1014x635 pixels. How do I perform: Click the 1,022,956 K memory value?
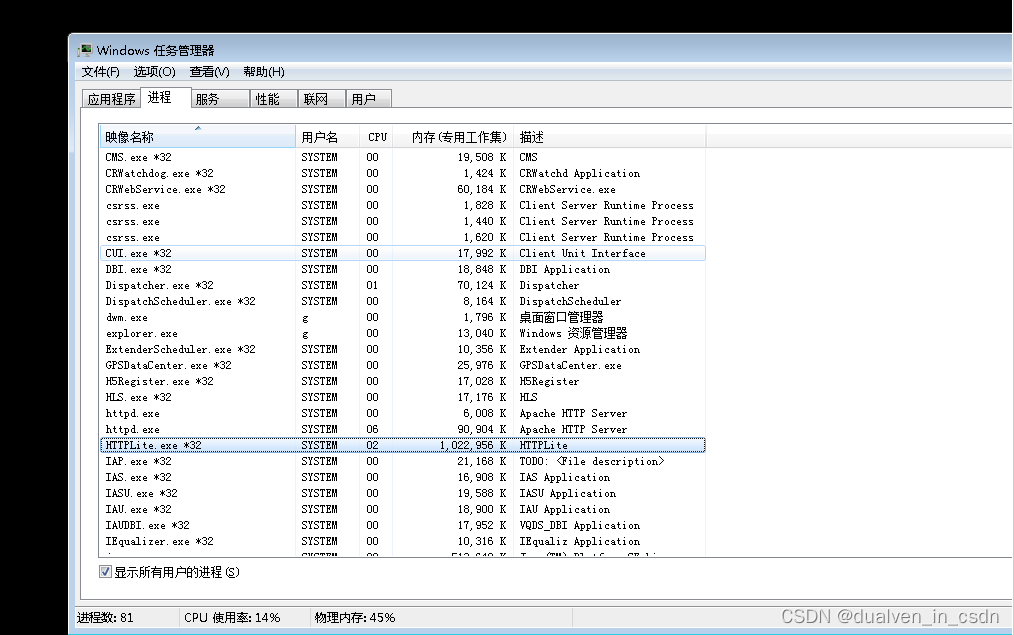pyautogui.click(x=473, y=446)
